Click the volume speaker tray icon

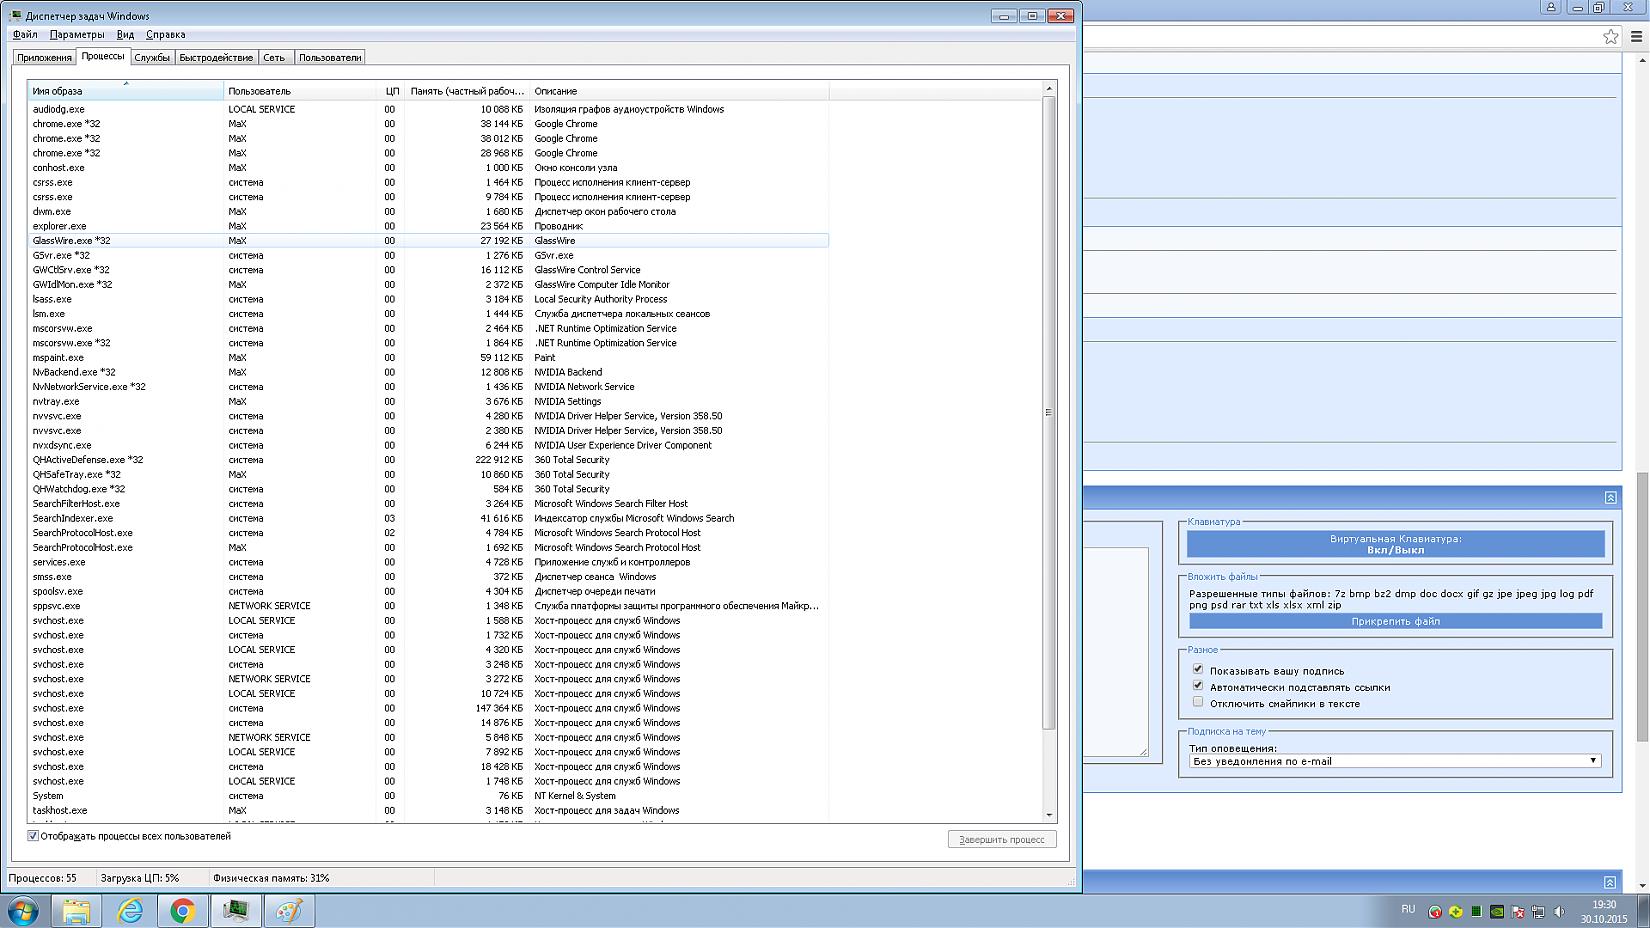pos(1559,912)
